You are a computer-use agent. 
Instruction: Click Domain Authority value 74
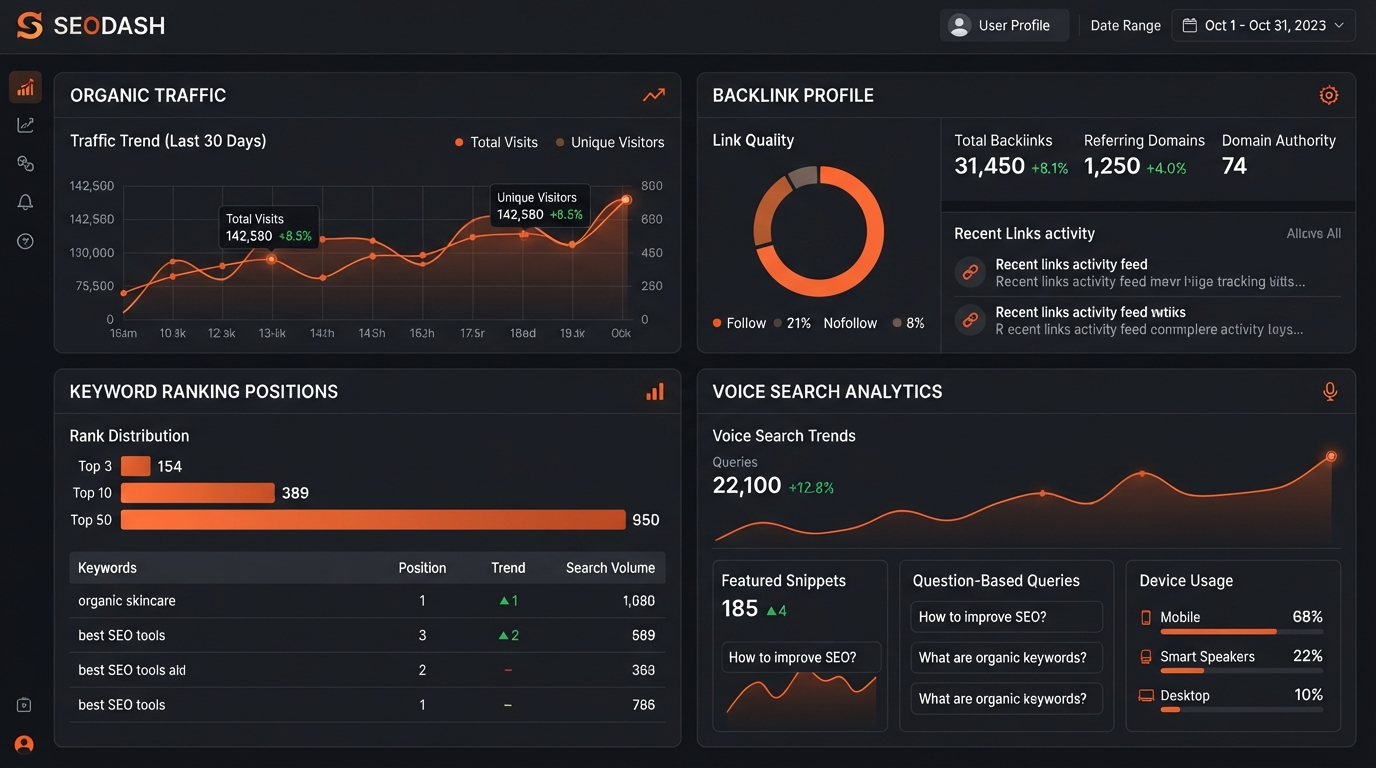(x=1234, y=166)
